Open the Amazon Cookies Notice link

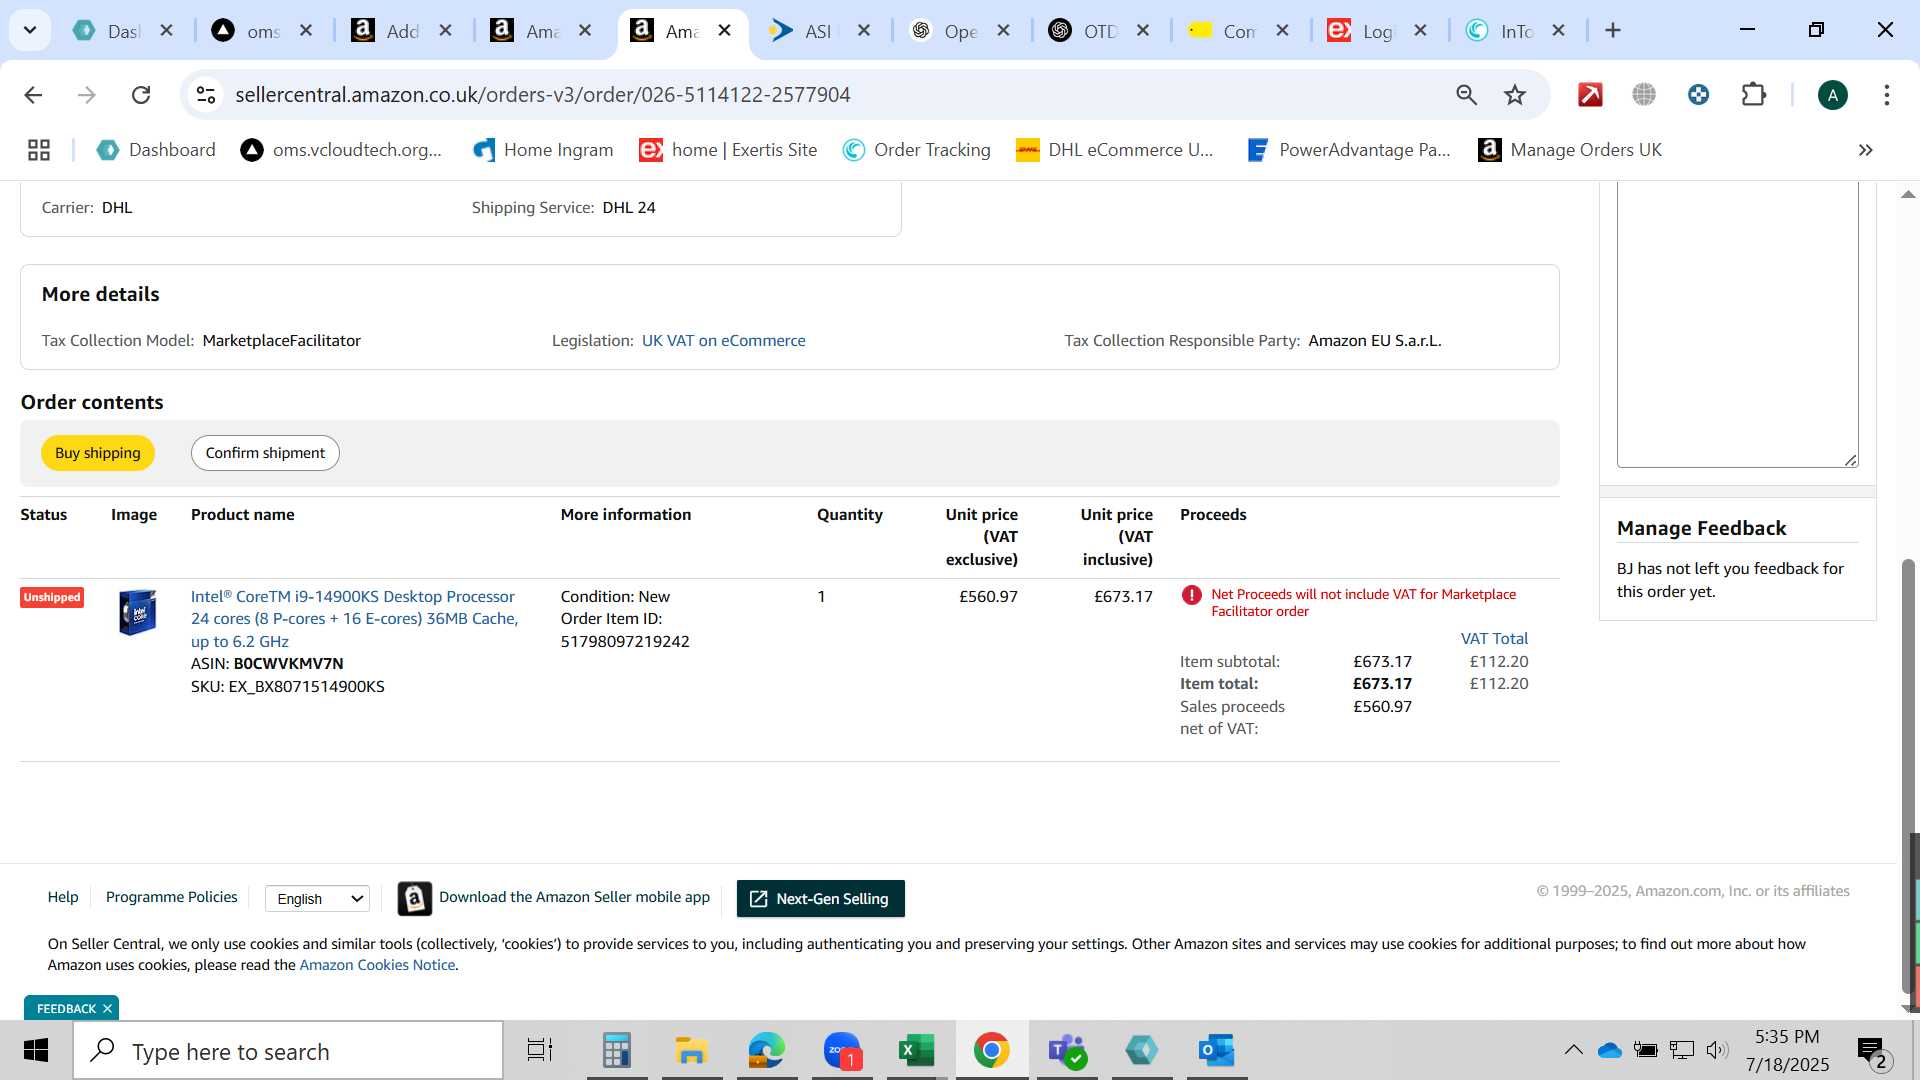377,965
